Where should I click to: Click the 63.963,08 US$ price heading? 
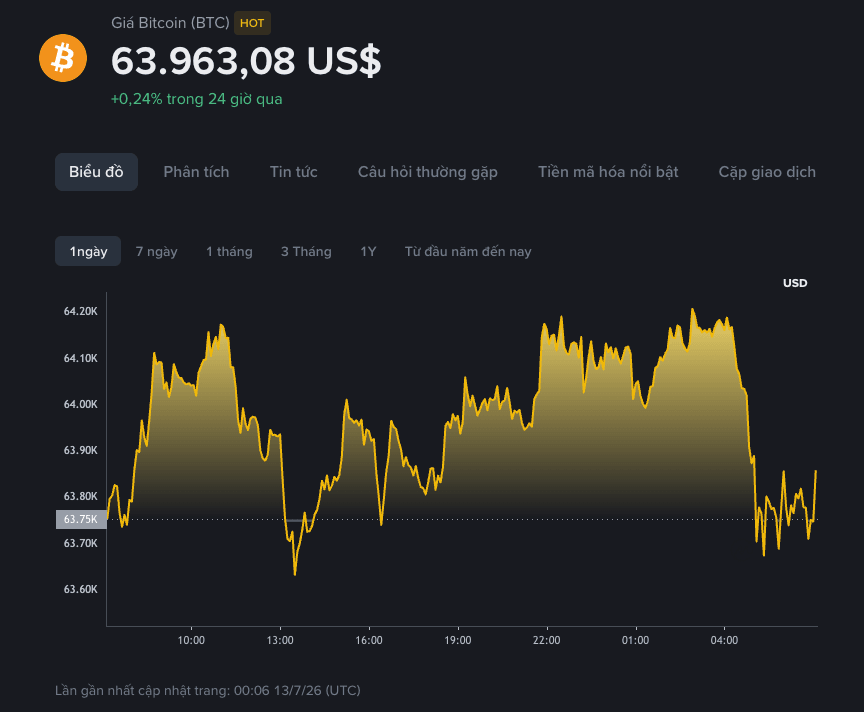246,61
